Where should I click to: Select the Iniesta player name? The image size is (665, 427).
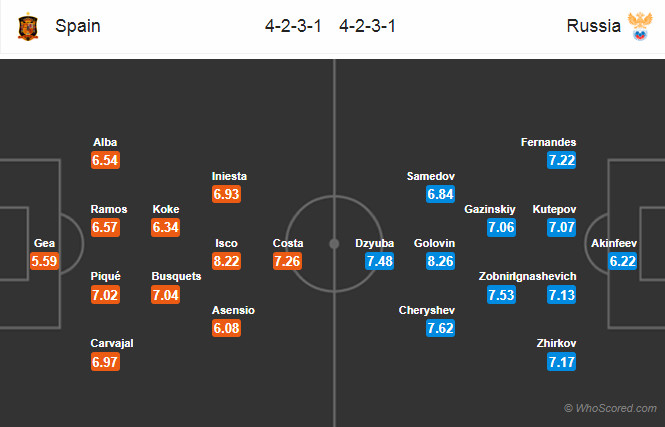pos(229,176)
